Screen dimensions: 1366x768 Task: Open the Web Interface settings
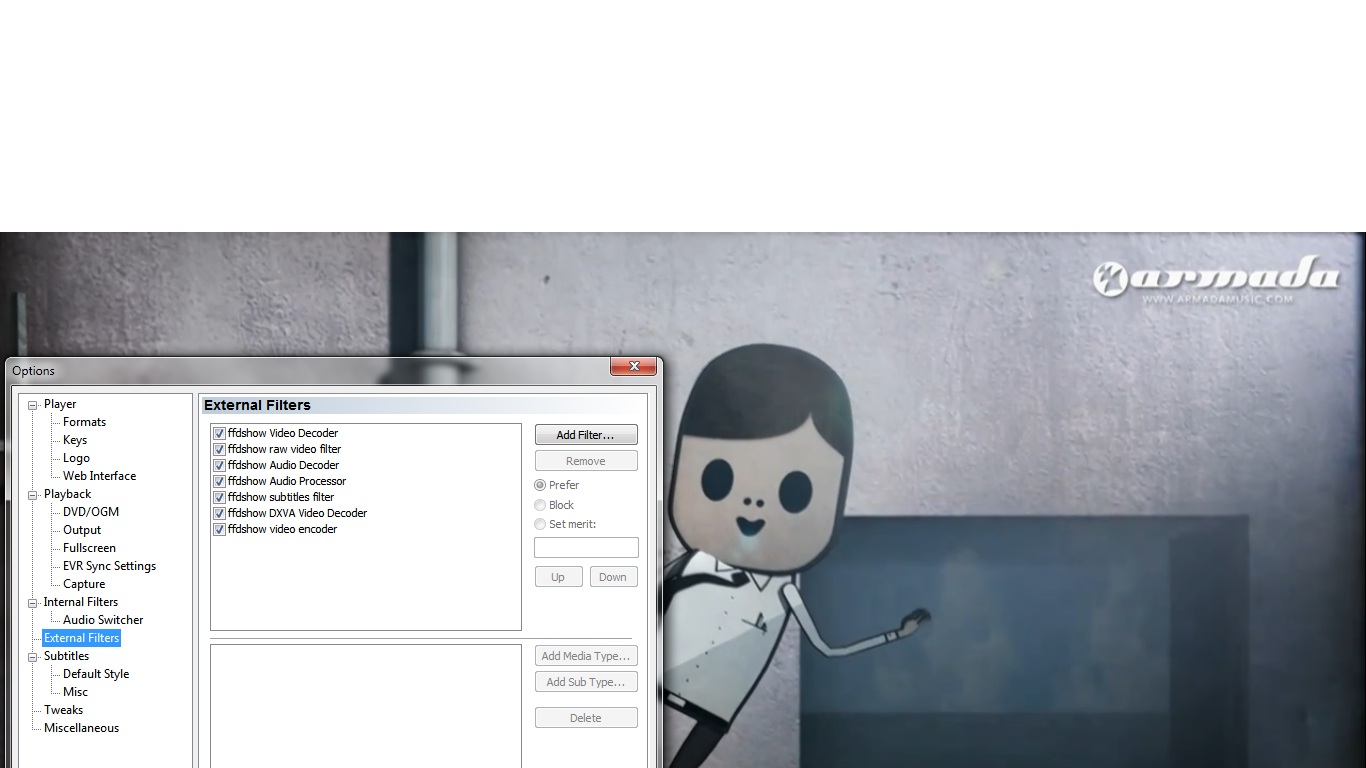(x=99, y=476)
